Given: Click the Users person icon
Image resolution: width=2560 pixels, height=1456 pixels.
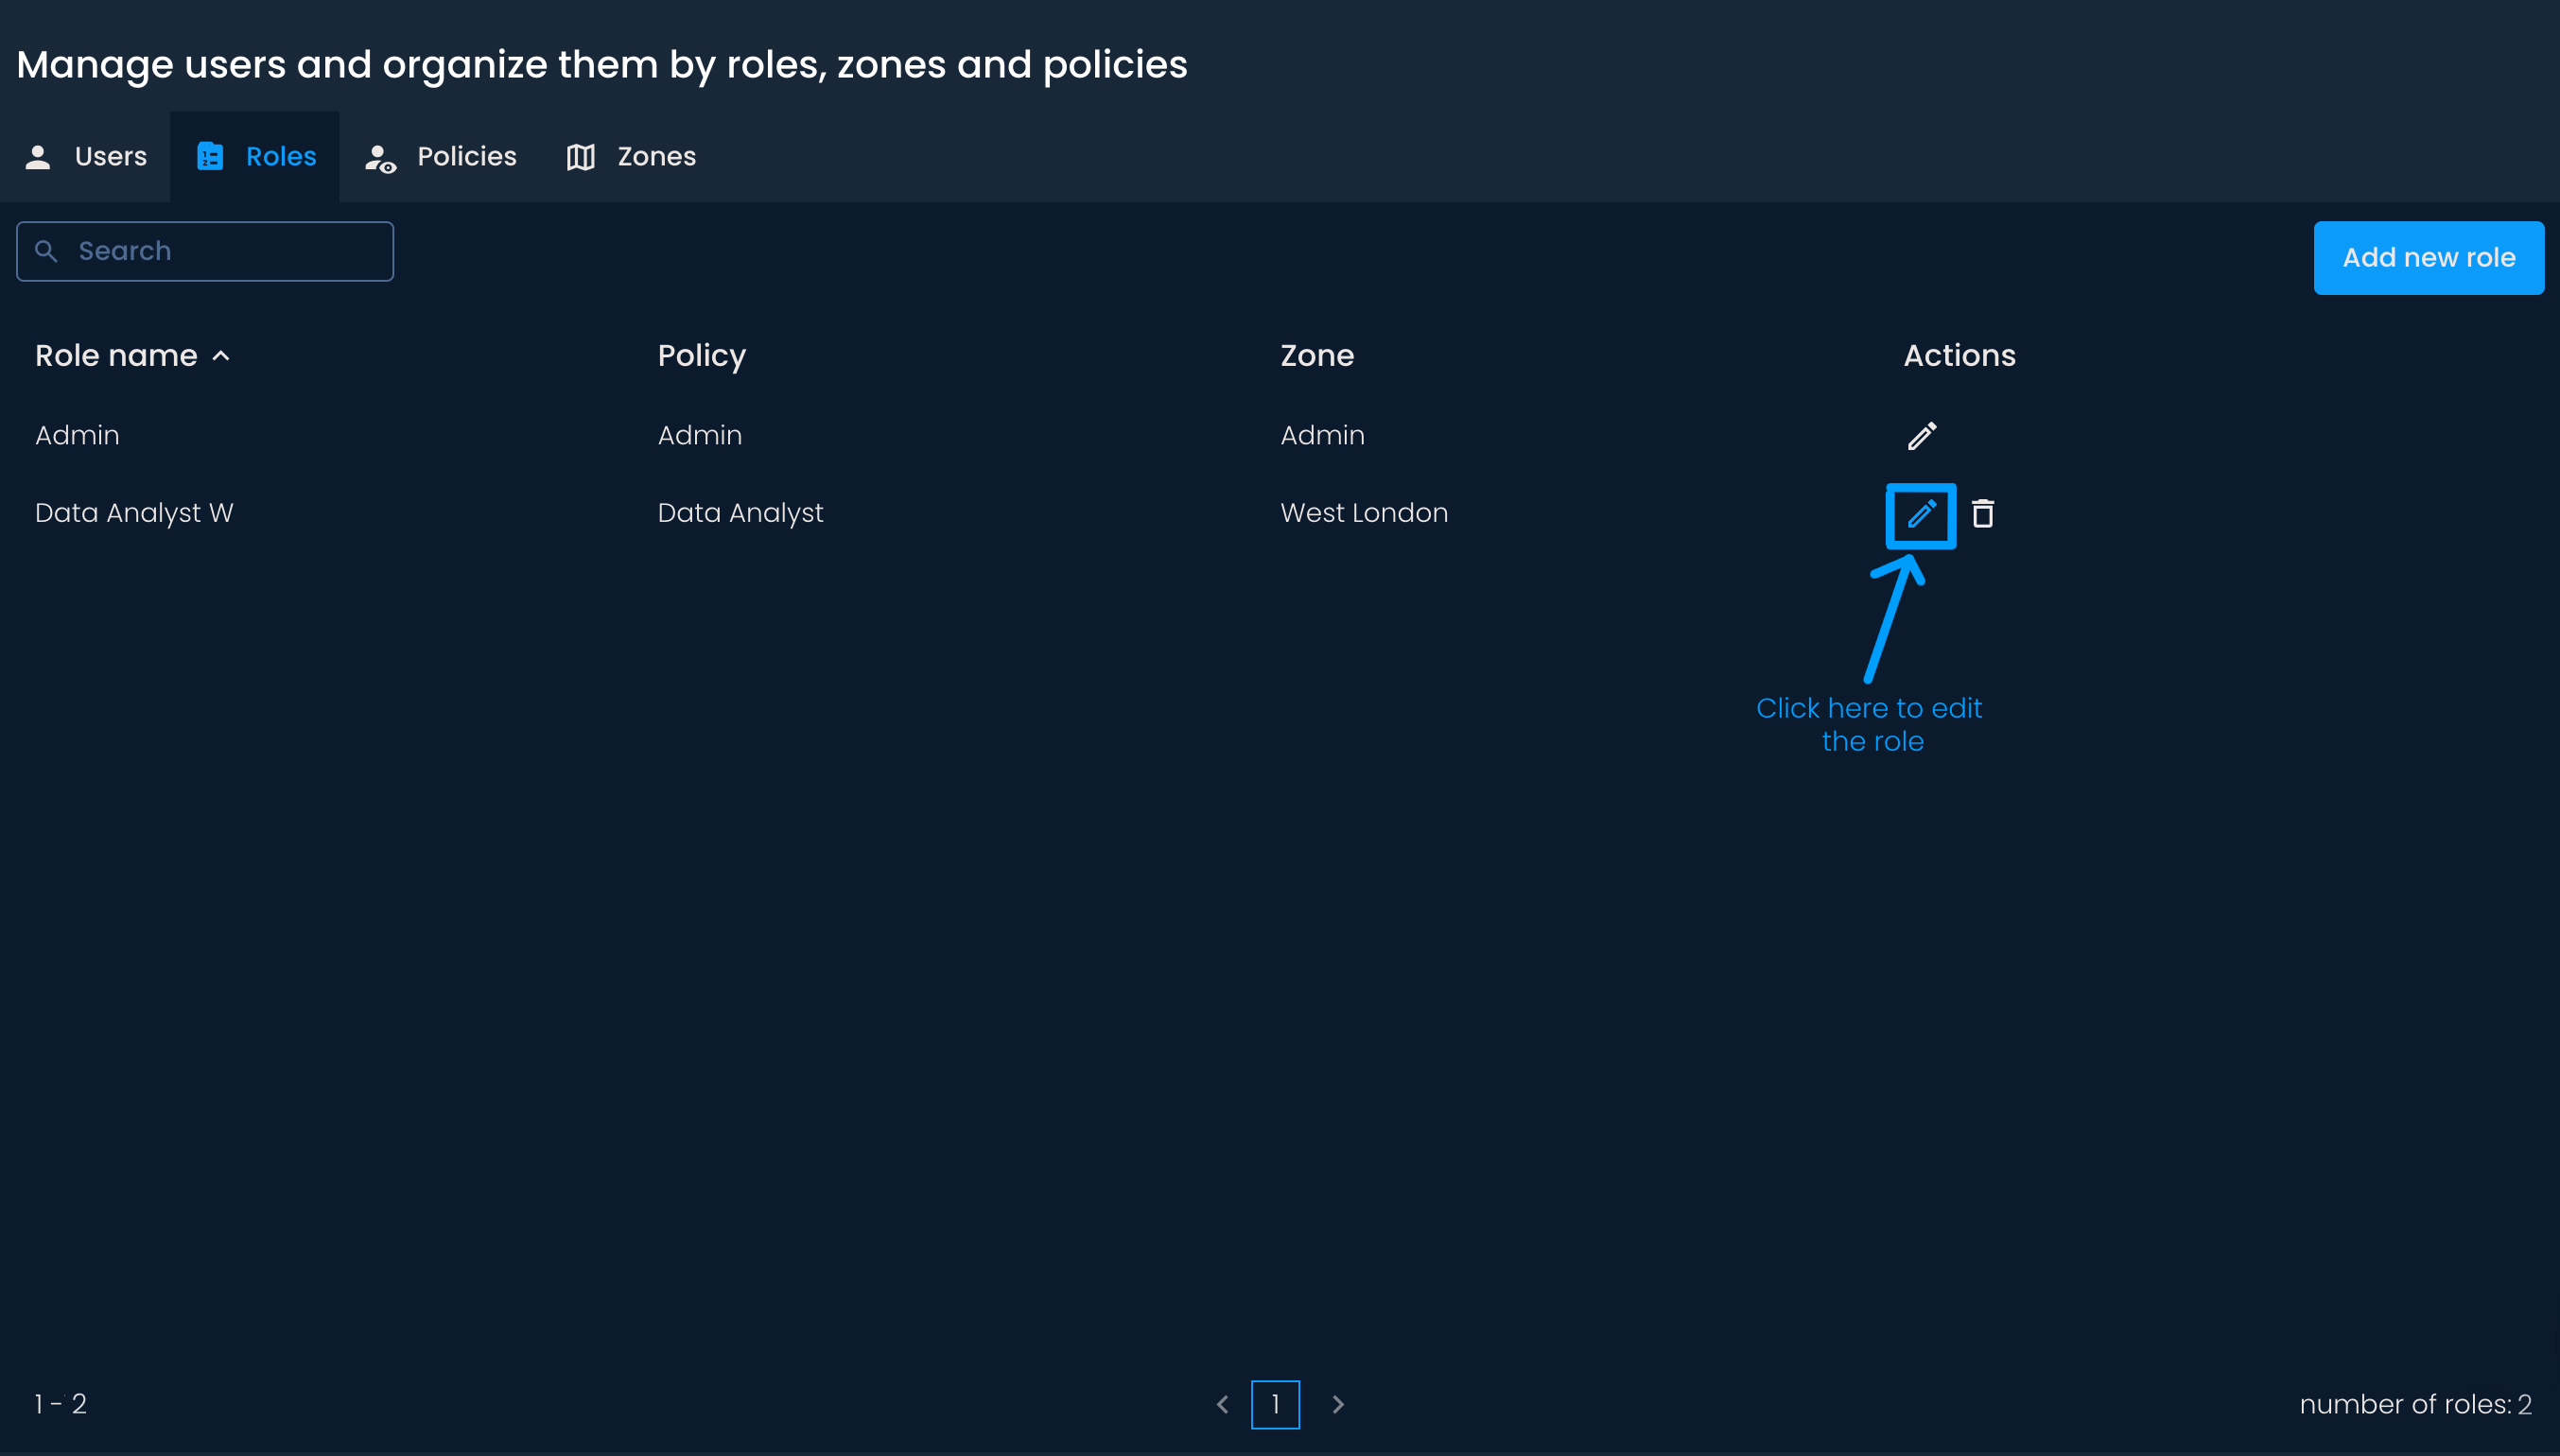Looking at the screenshot, I should click(x=38, y=157).
